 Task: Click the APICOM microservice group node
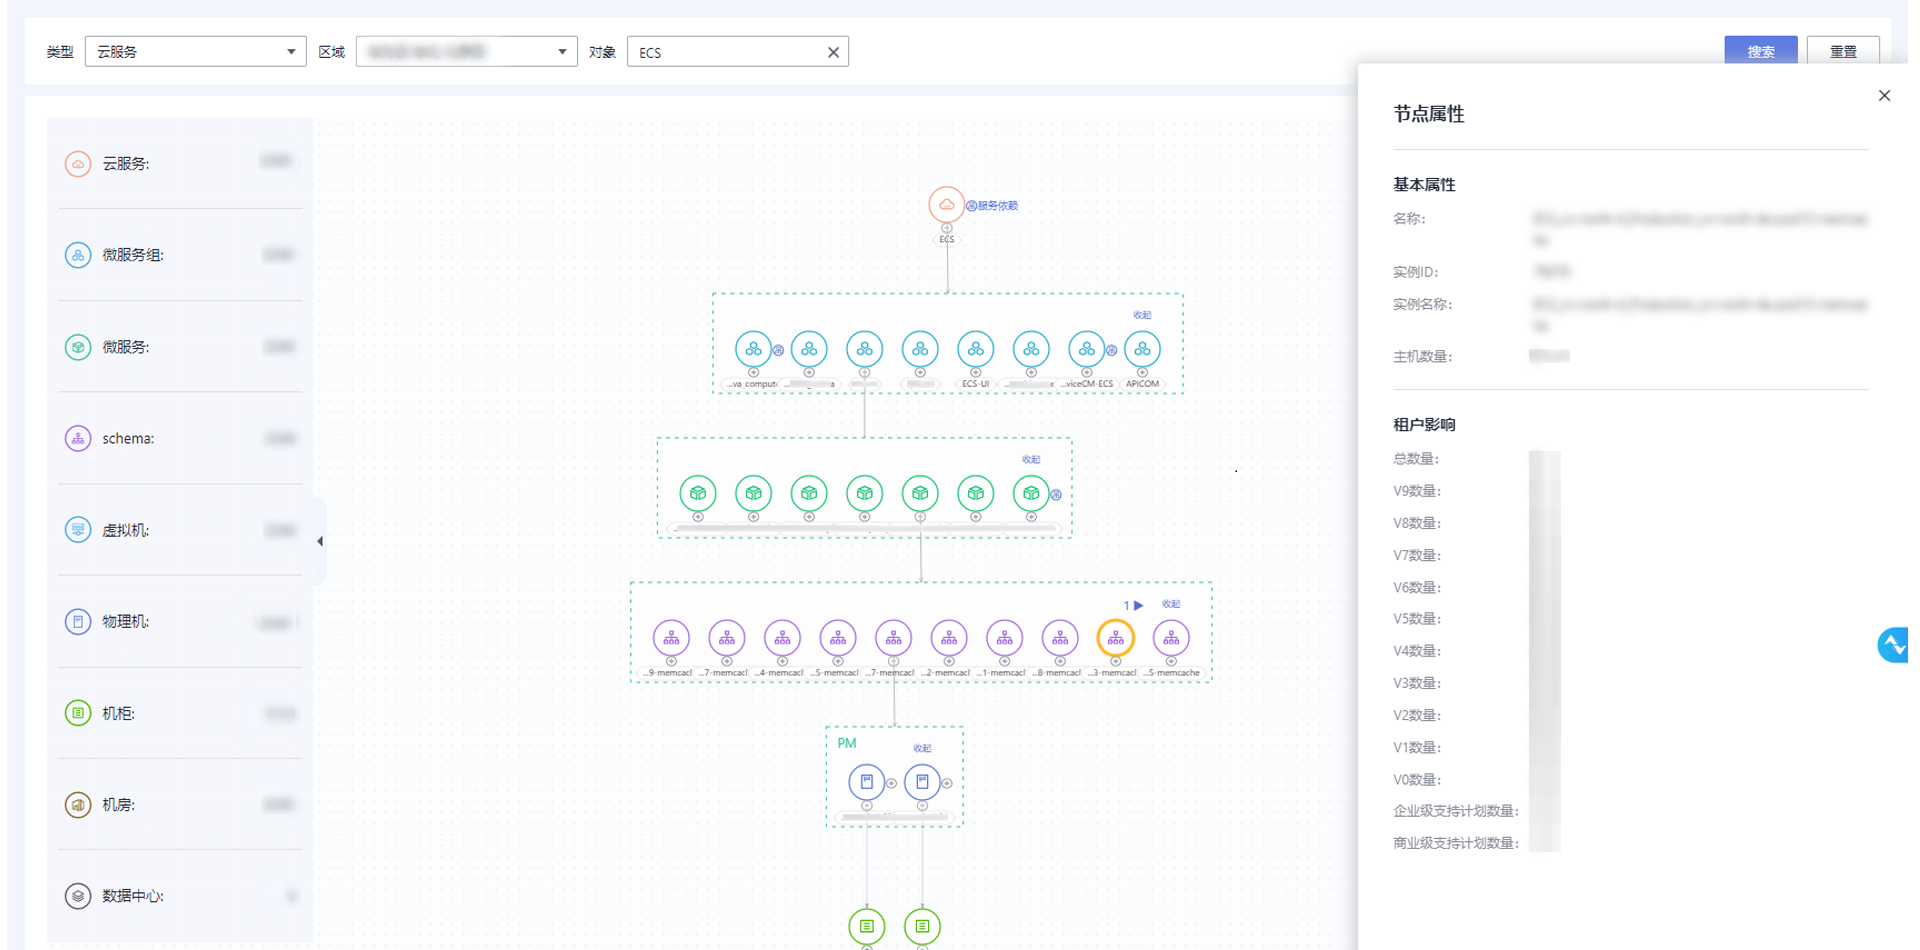[1141, 349]
